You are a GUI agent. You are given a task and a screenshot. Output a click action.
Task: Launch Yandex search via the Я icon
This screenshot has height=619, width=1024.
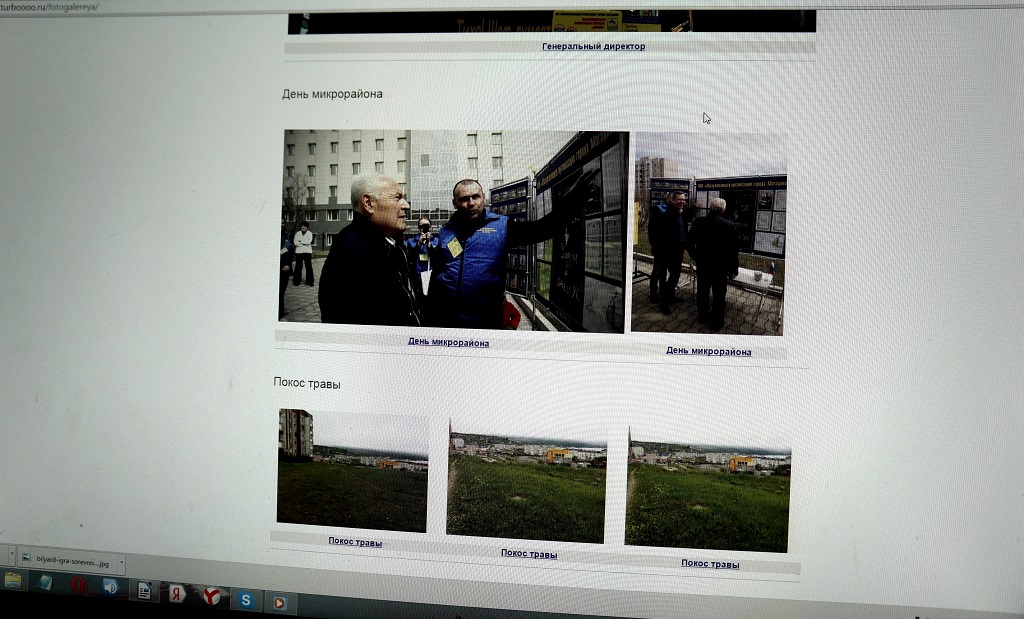pos(175,593)
